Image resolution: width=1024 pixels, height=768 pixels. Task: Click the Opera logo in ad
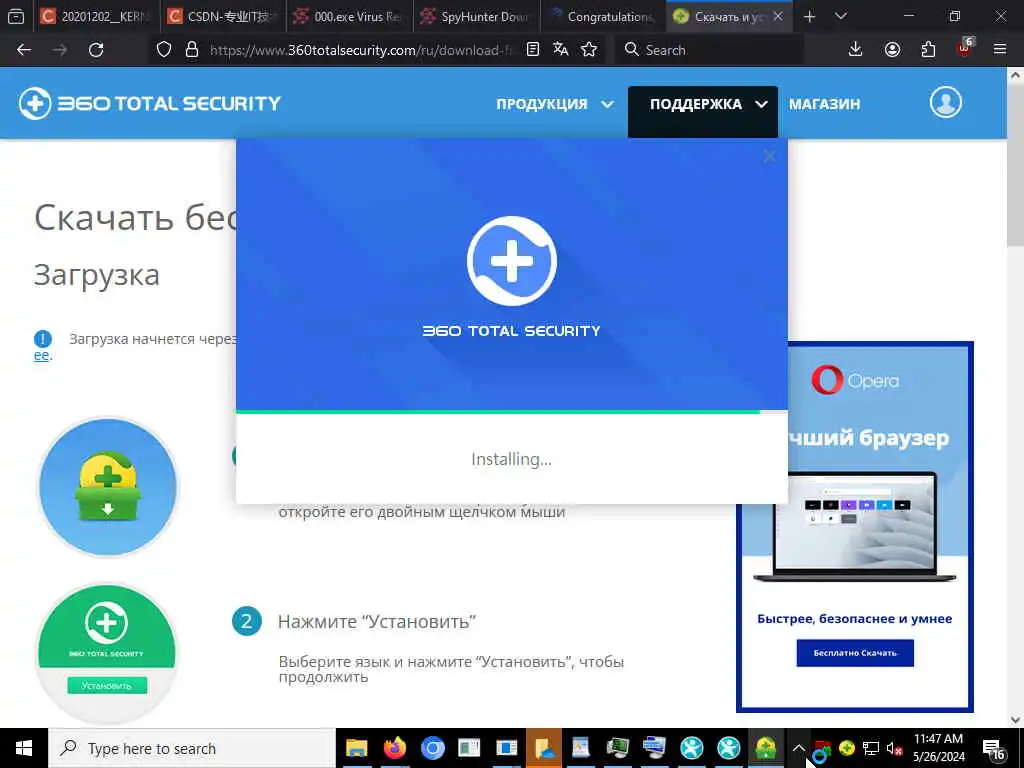point(855,380)
